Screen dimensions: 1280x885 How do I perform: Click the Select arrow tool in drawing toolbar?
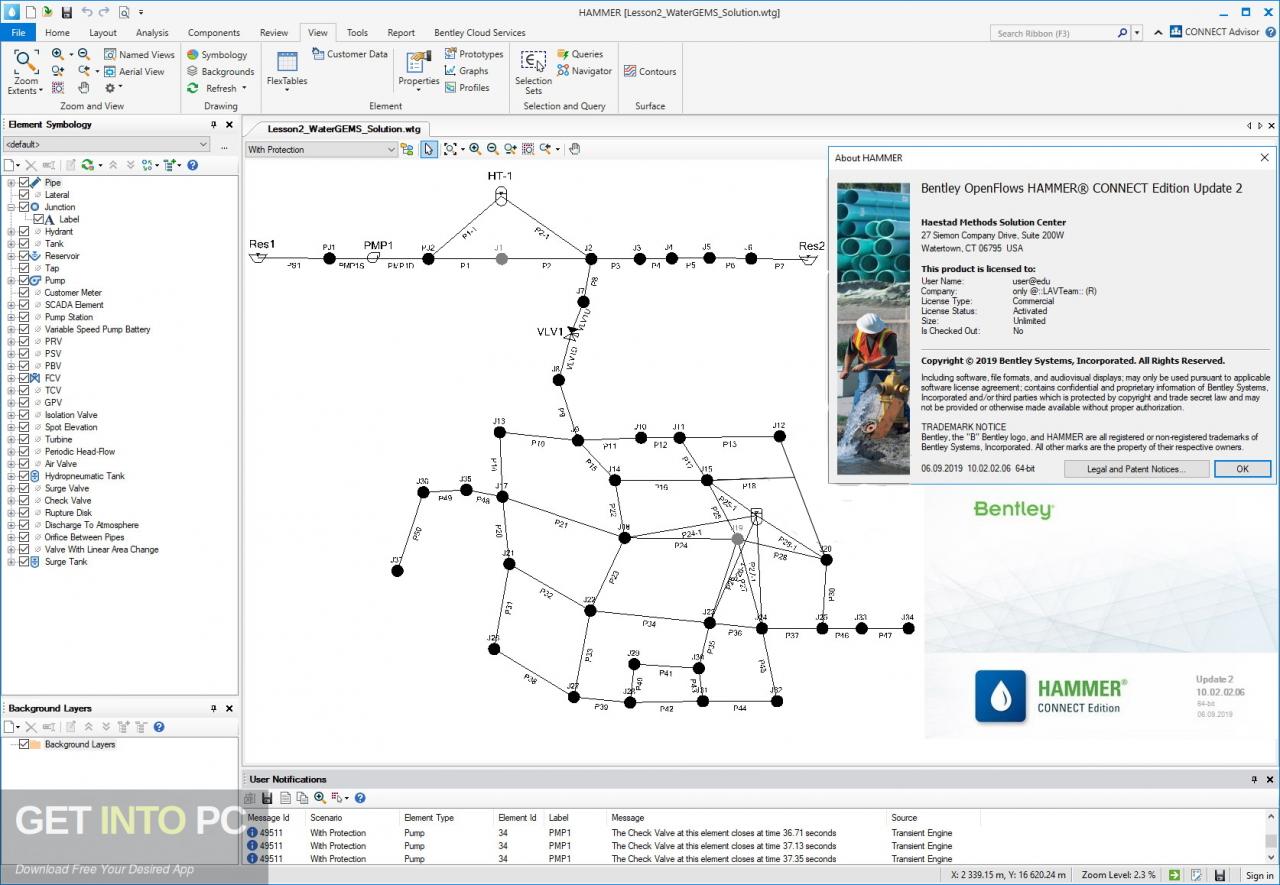click(428, 149)
